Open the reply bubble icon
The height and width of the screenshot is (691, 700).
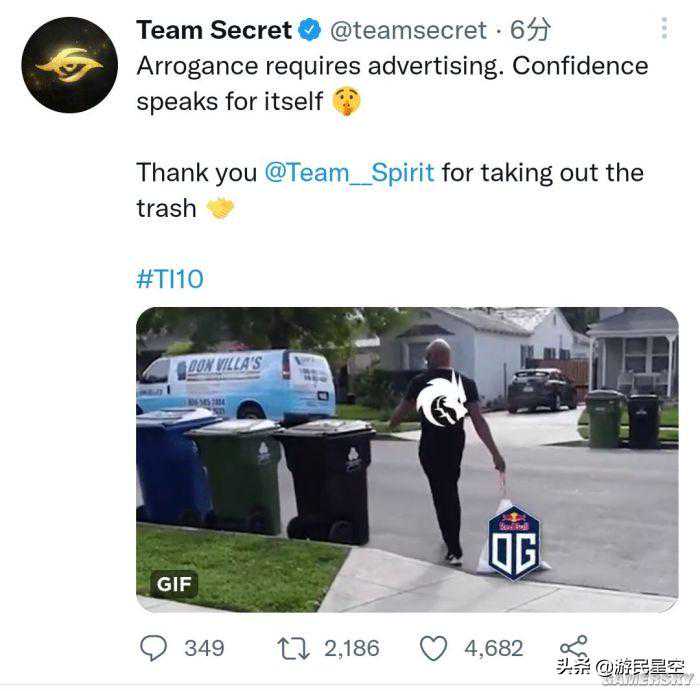point(154,648)
